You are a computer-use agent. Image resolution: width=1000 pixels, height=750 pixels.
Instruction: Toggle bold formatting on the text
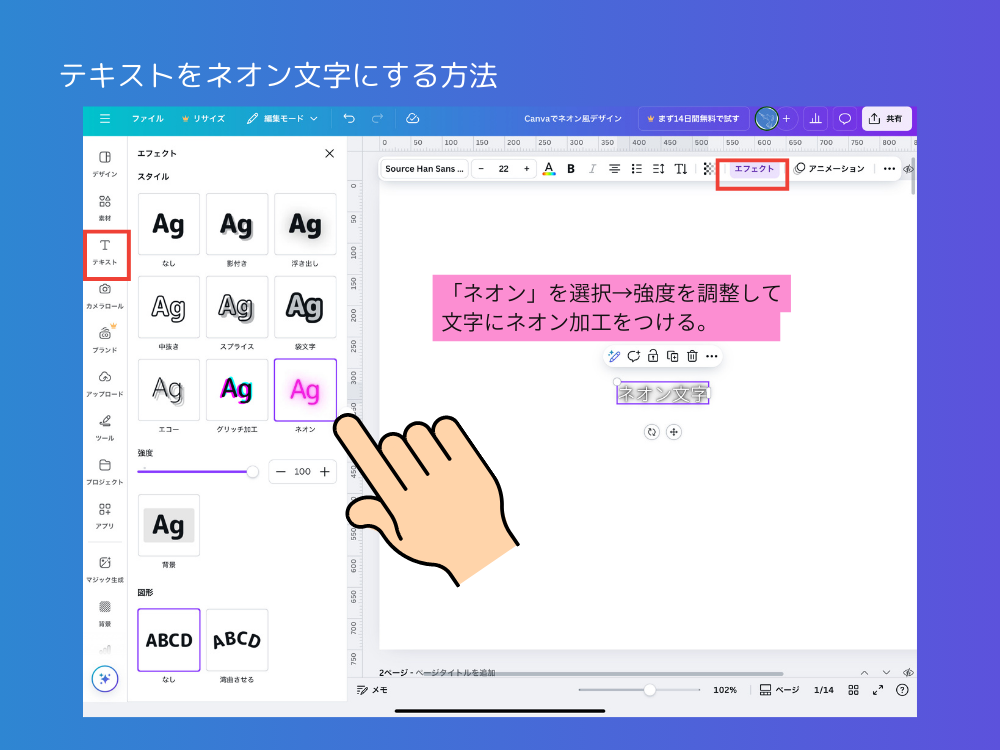pyautogui.click(x=570, y=169)
